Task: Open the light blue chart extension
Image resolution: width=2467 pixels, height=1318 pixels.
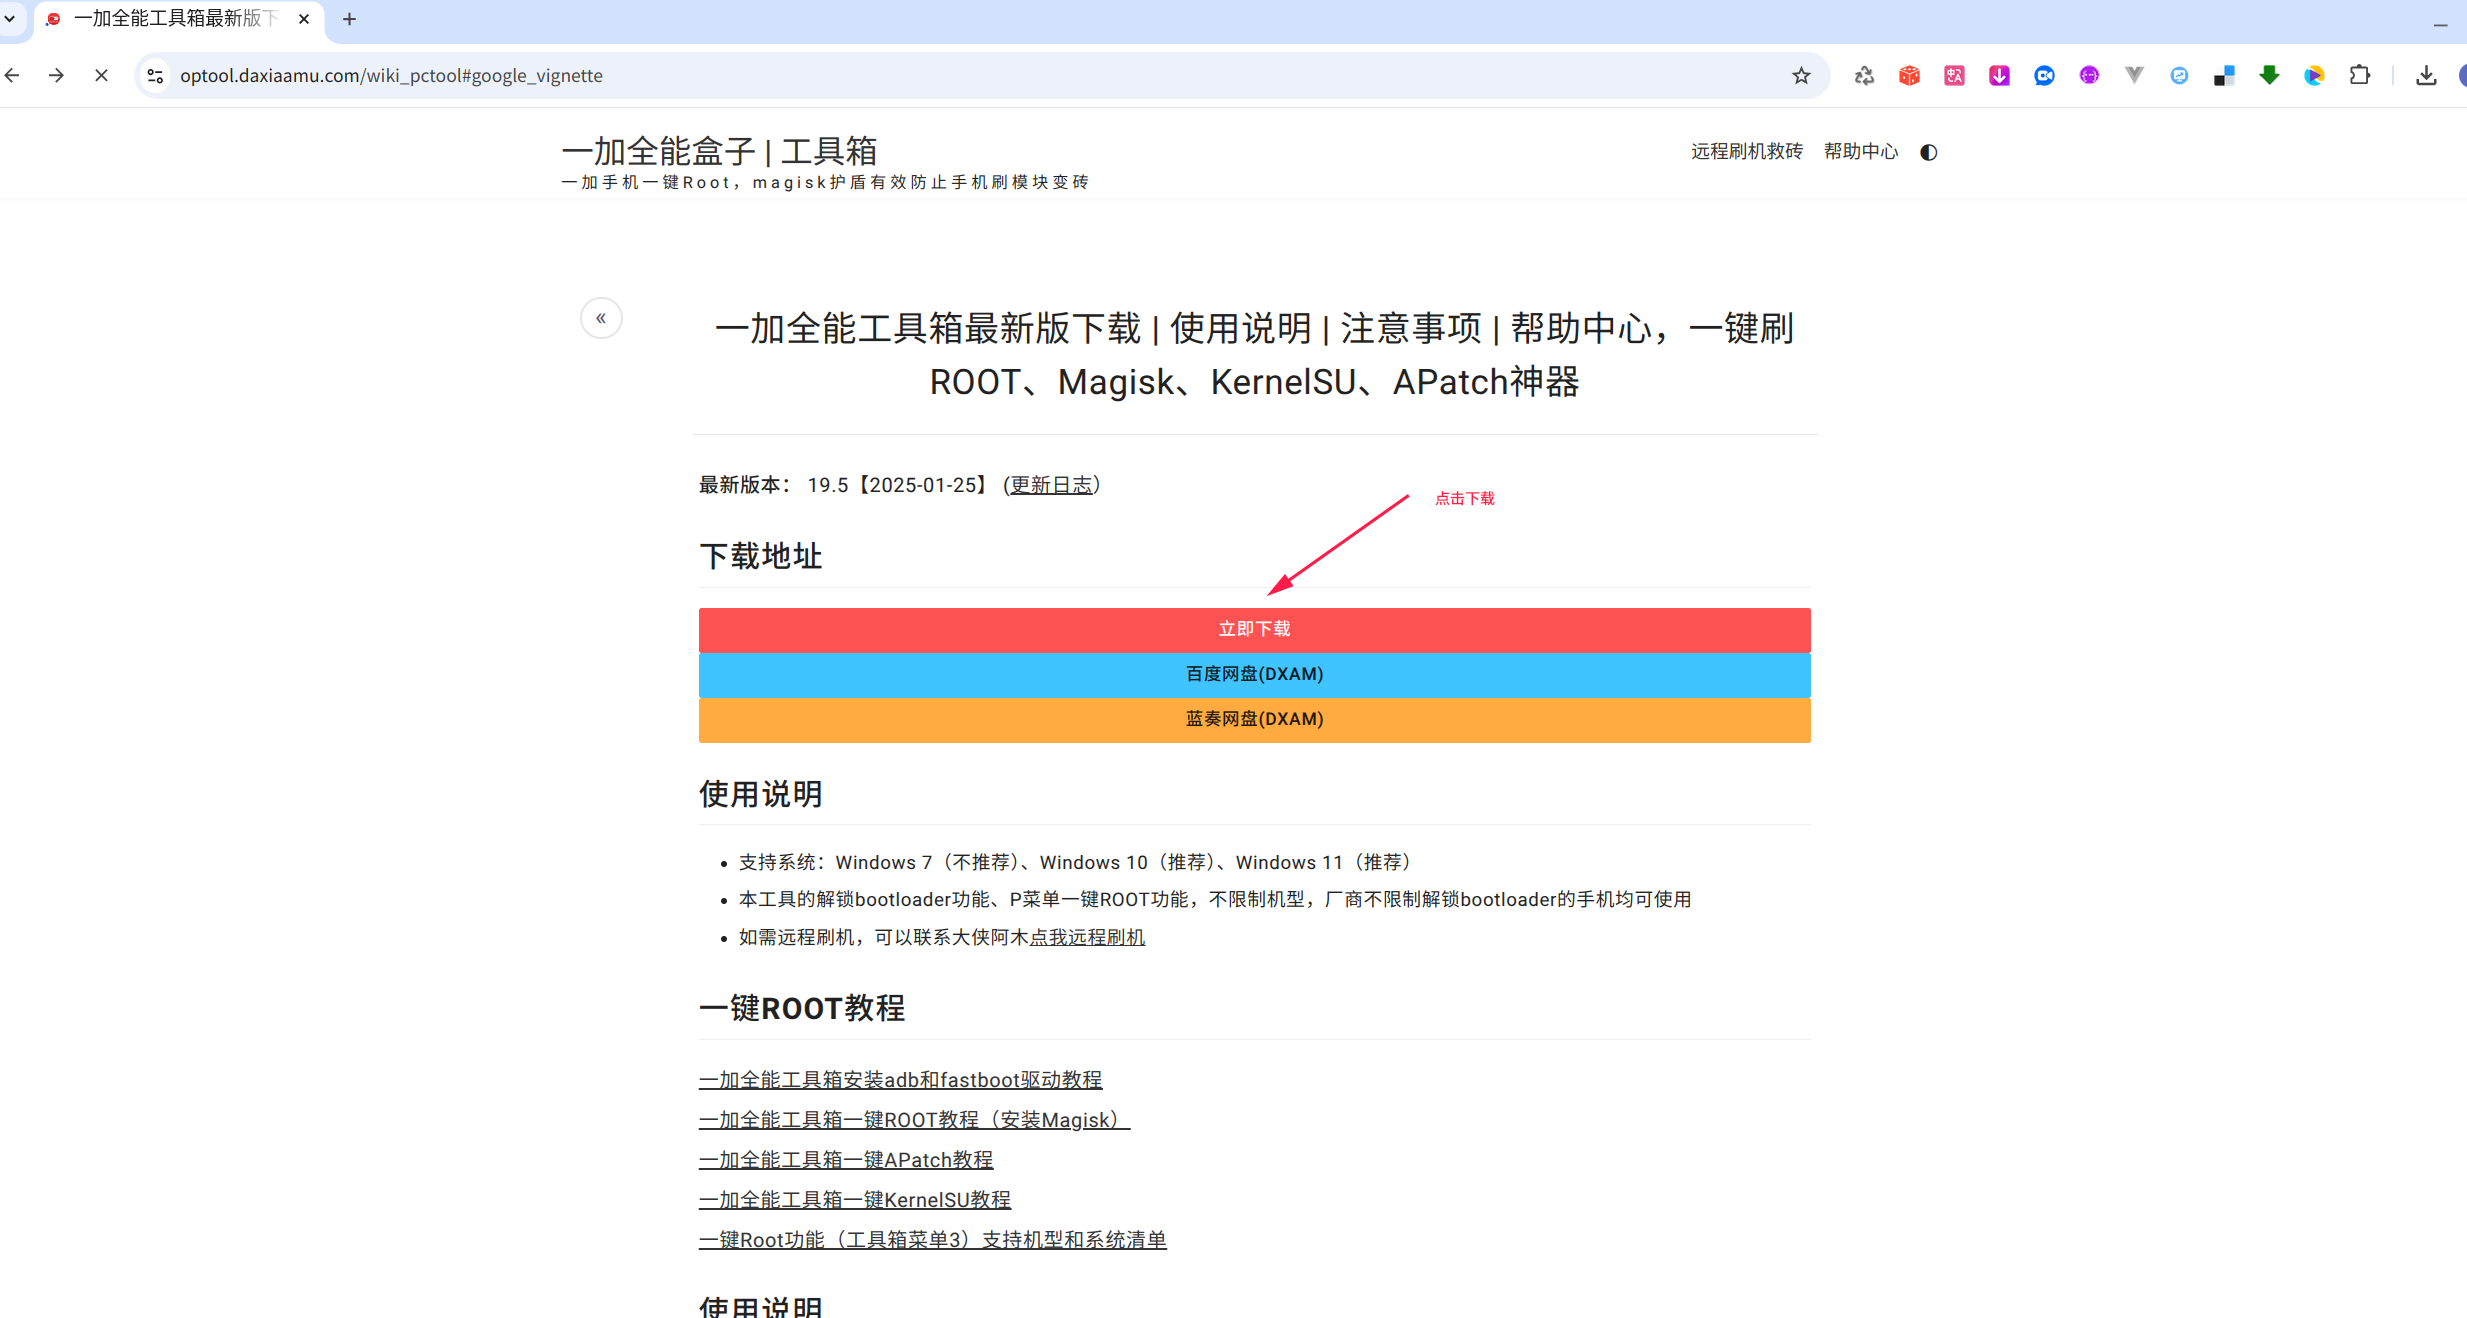Action: (2179, 76)
